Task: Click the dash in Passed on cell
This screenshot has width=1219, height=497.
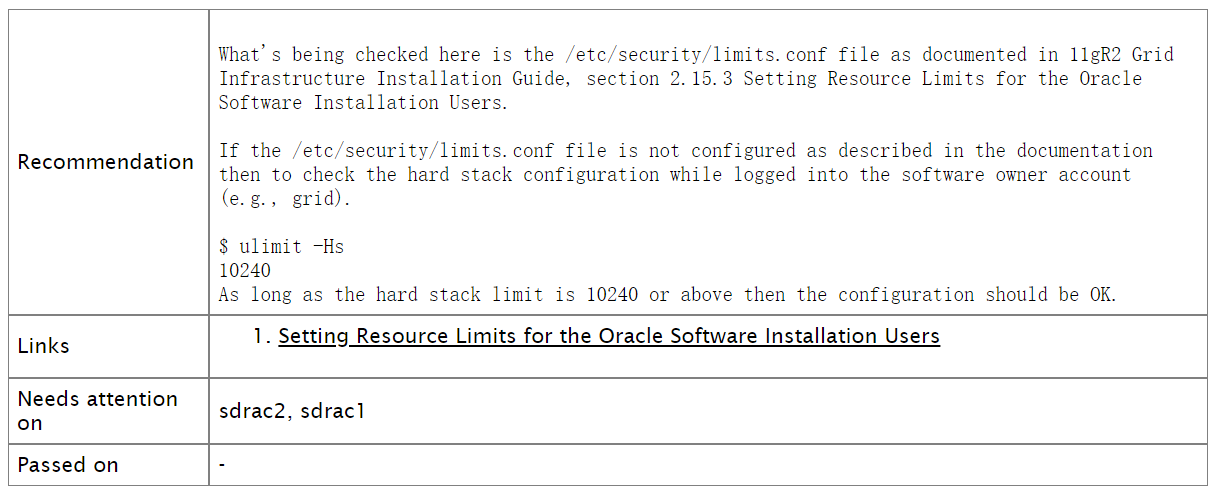Action: coord(222,465)
